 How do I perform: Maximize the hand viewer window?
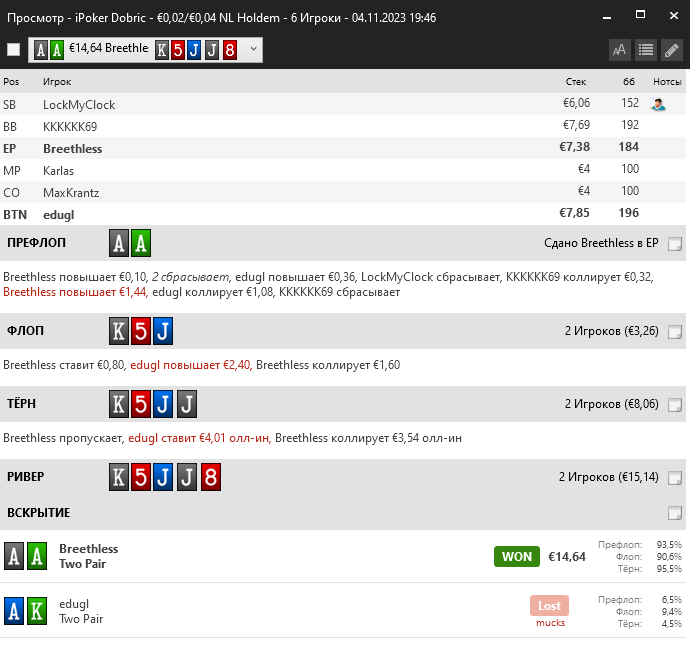pos(640,15)
